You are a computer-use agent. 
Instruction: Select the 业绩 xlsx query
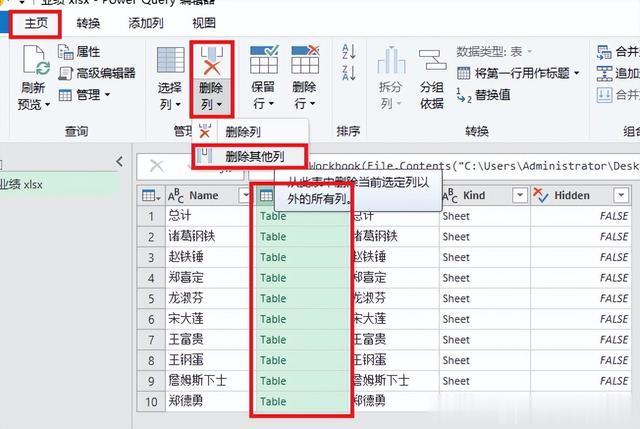pos(57,184)
